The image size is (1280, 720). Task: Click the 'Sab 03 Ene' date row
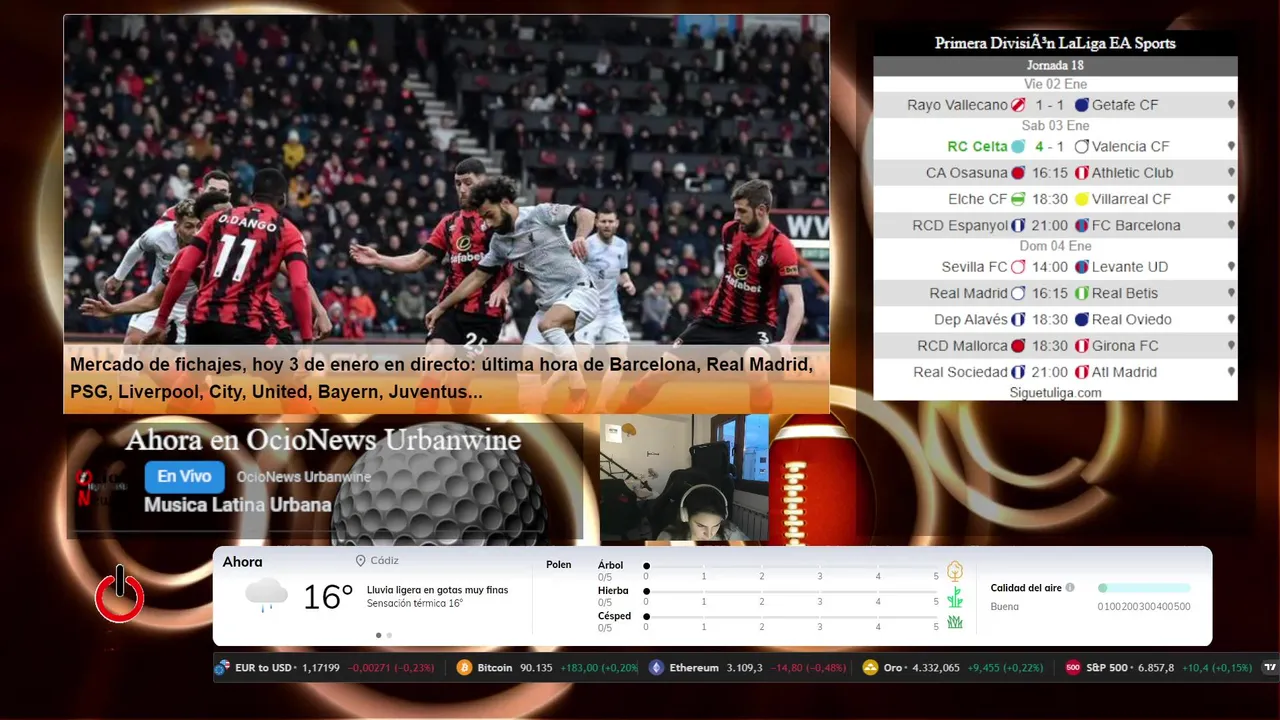[1055, 126]
